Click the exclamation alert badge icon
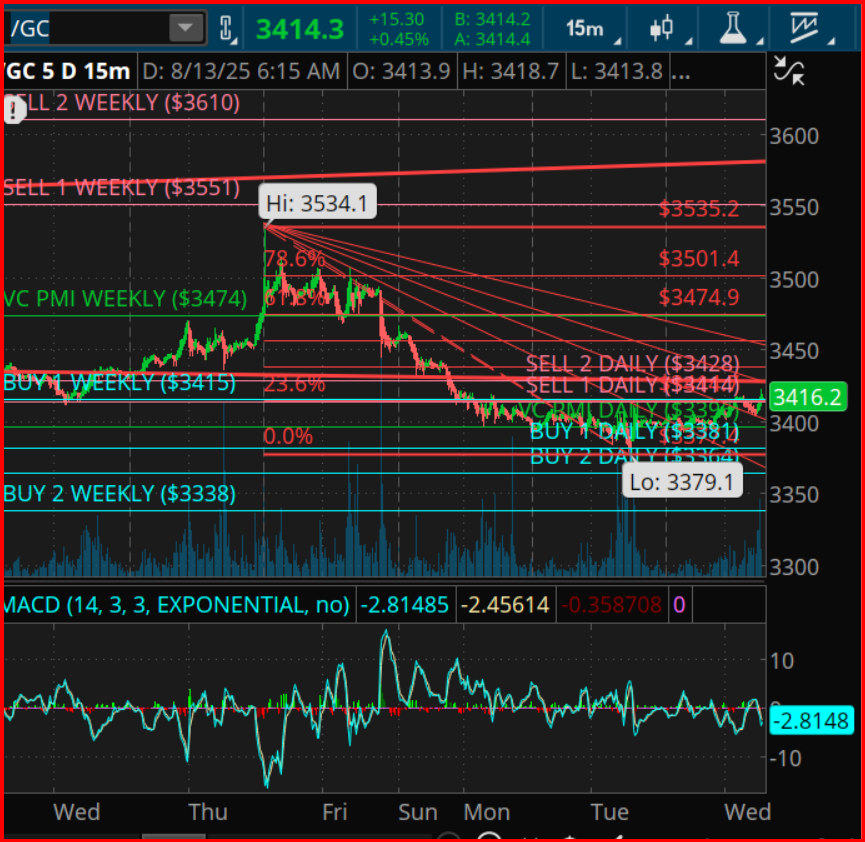The width and height of the screenshot is (865, 842). [x=13, y=110]
